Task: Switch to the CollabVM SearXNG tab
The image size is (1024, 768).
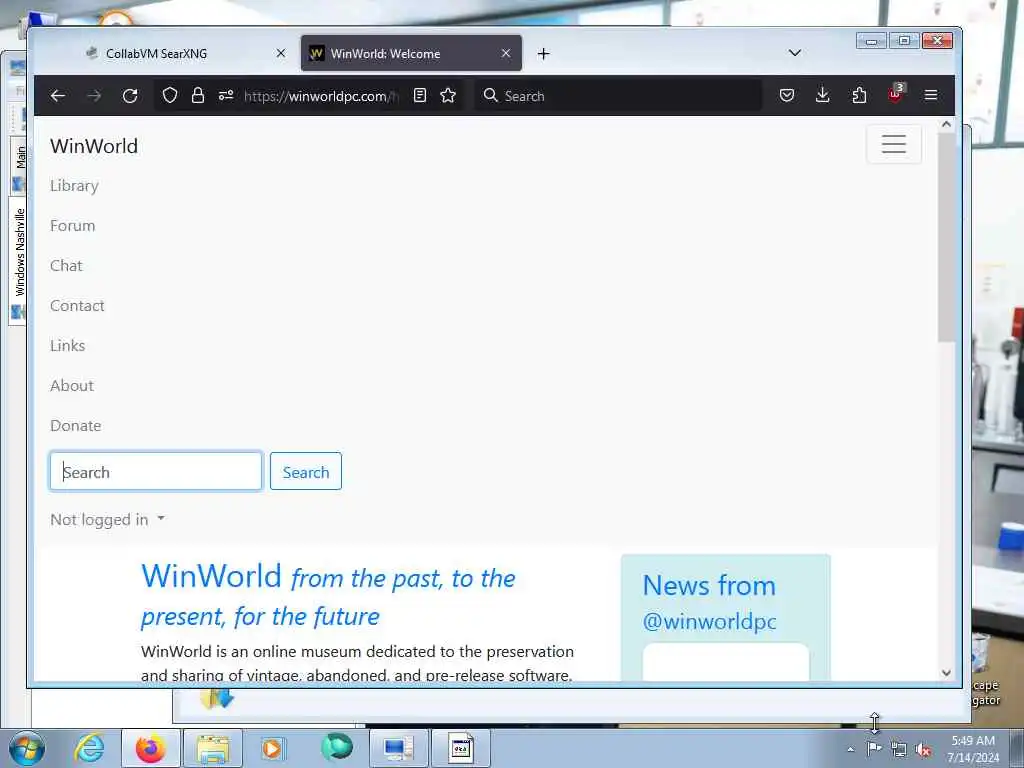Action: click(x=185, y=53)
